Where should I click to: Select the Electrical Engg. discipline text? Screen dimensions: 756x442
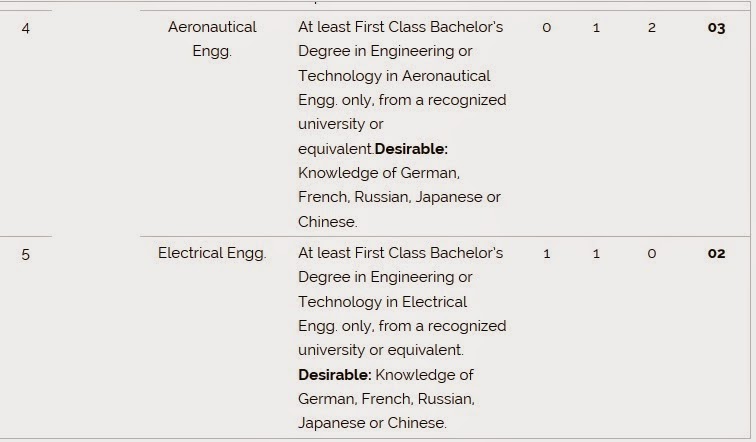tap(212, 254)
